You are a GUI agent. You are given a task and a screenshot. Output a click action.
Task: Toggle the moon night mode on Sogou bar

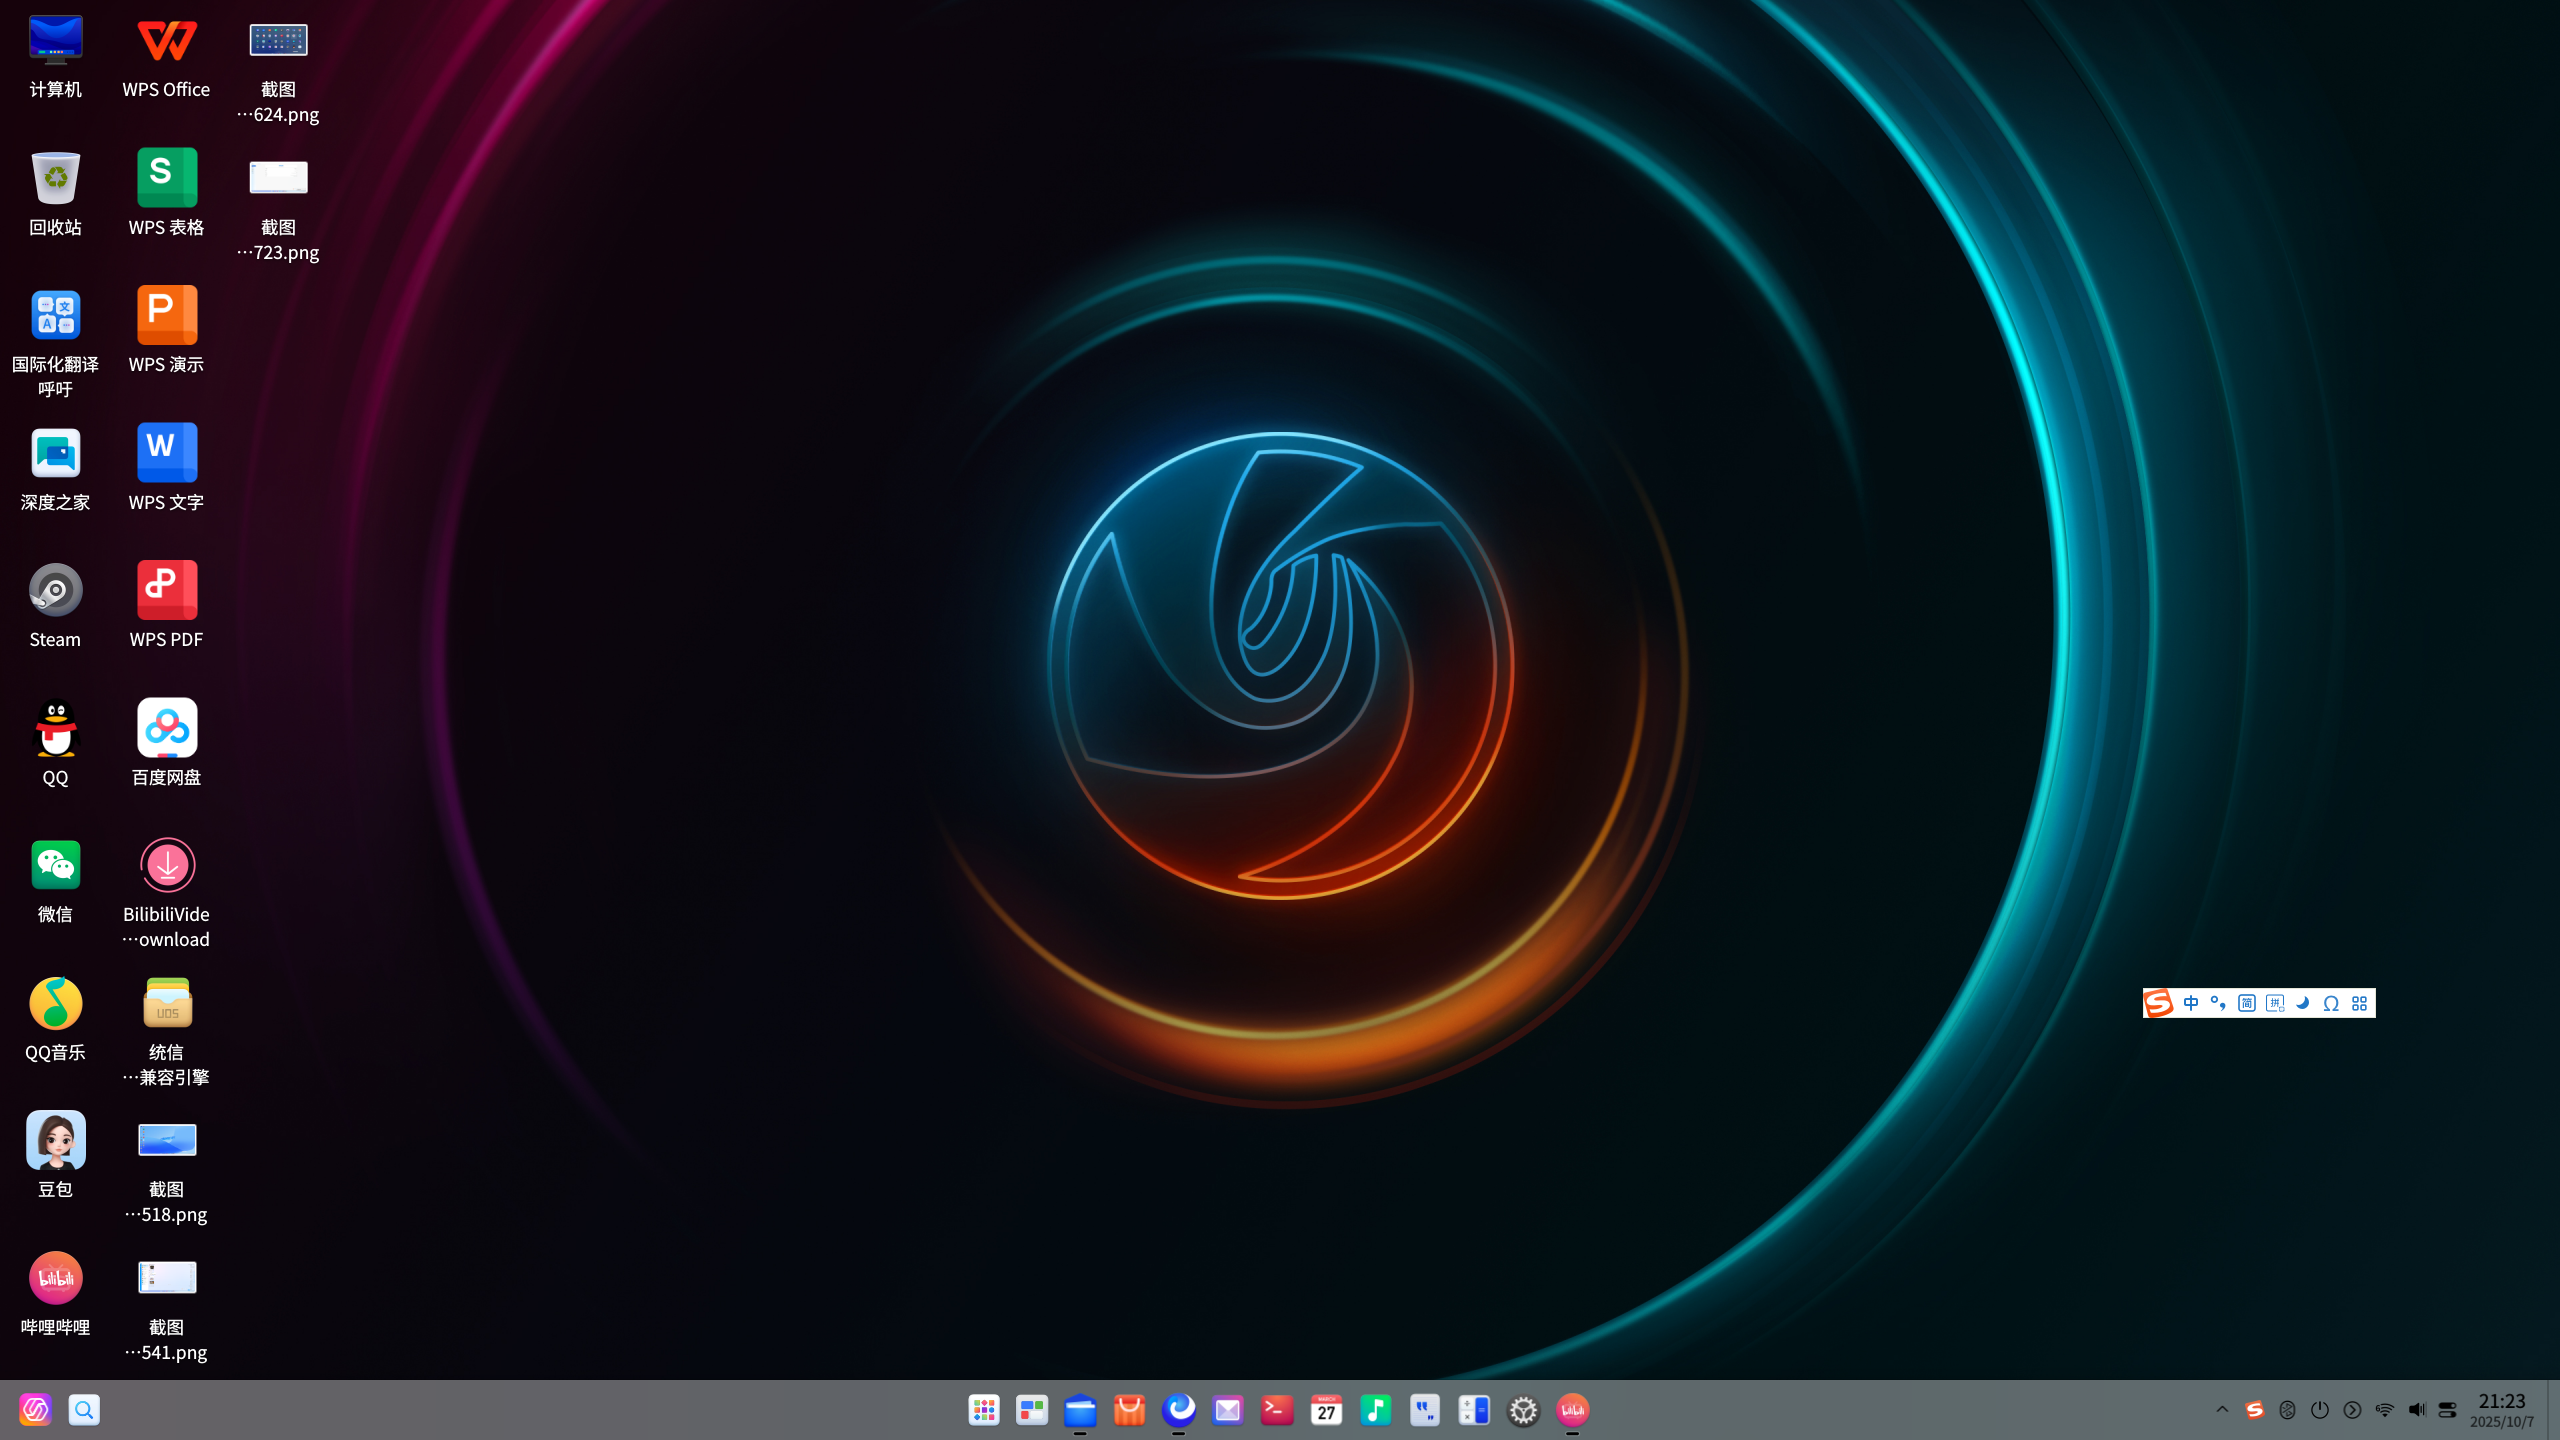pos(2303,1003)
